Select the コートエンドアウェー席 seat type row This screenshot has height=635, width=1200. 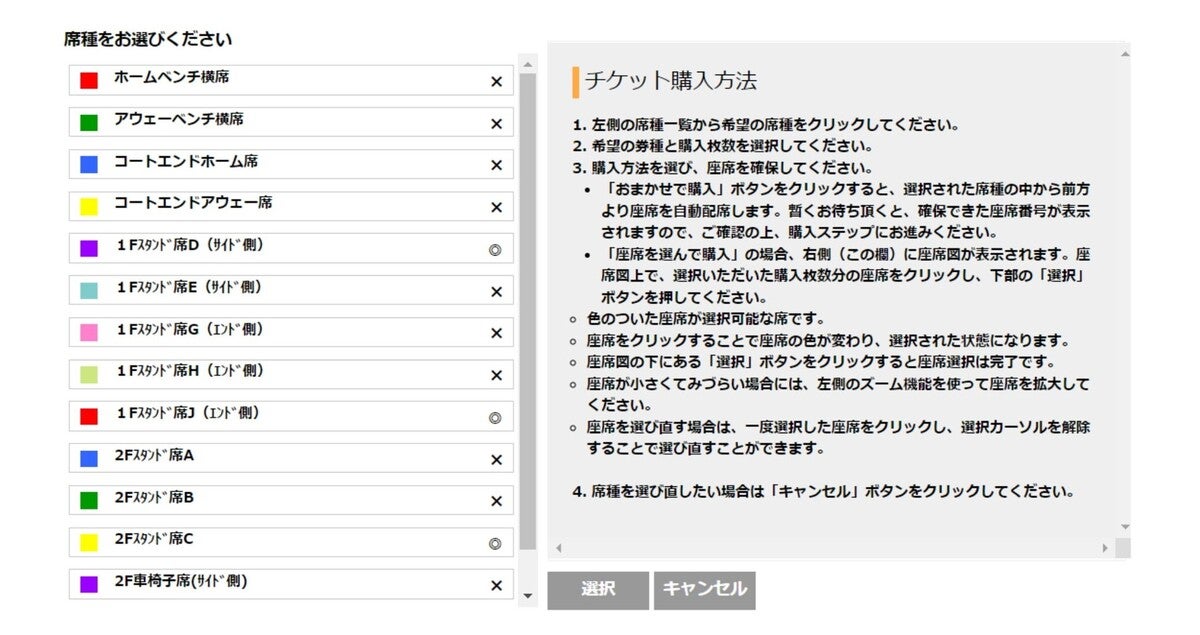[290, 206]
